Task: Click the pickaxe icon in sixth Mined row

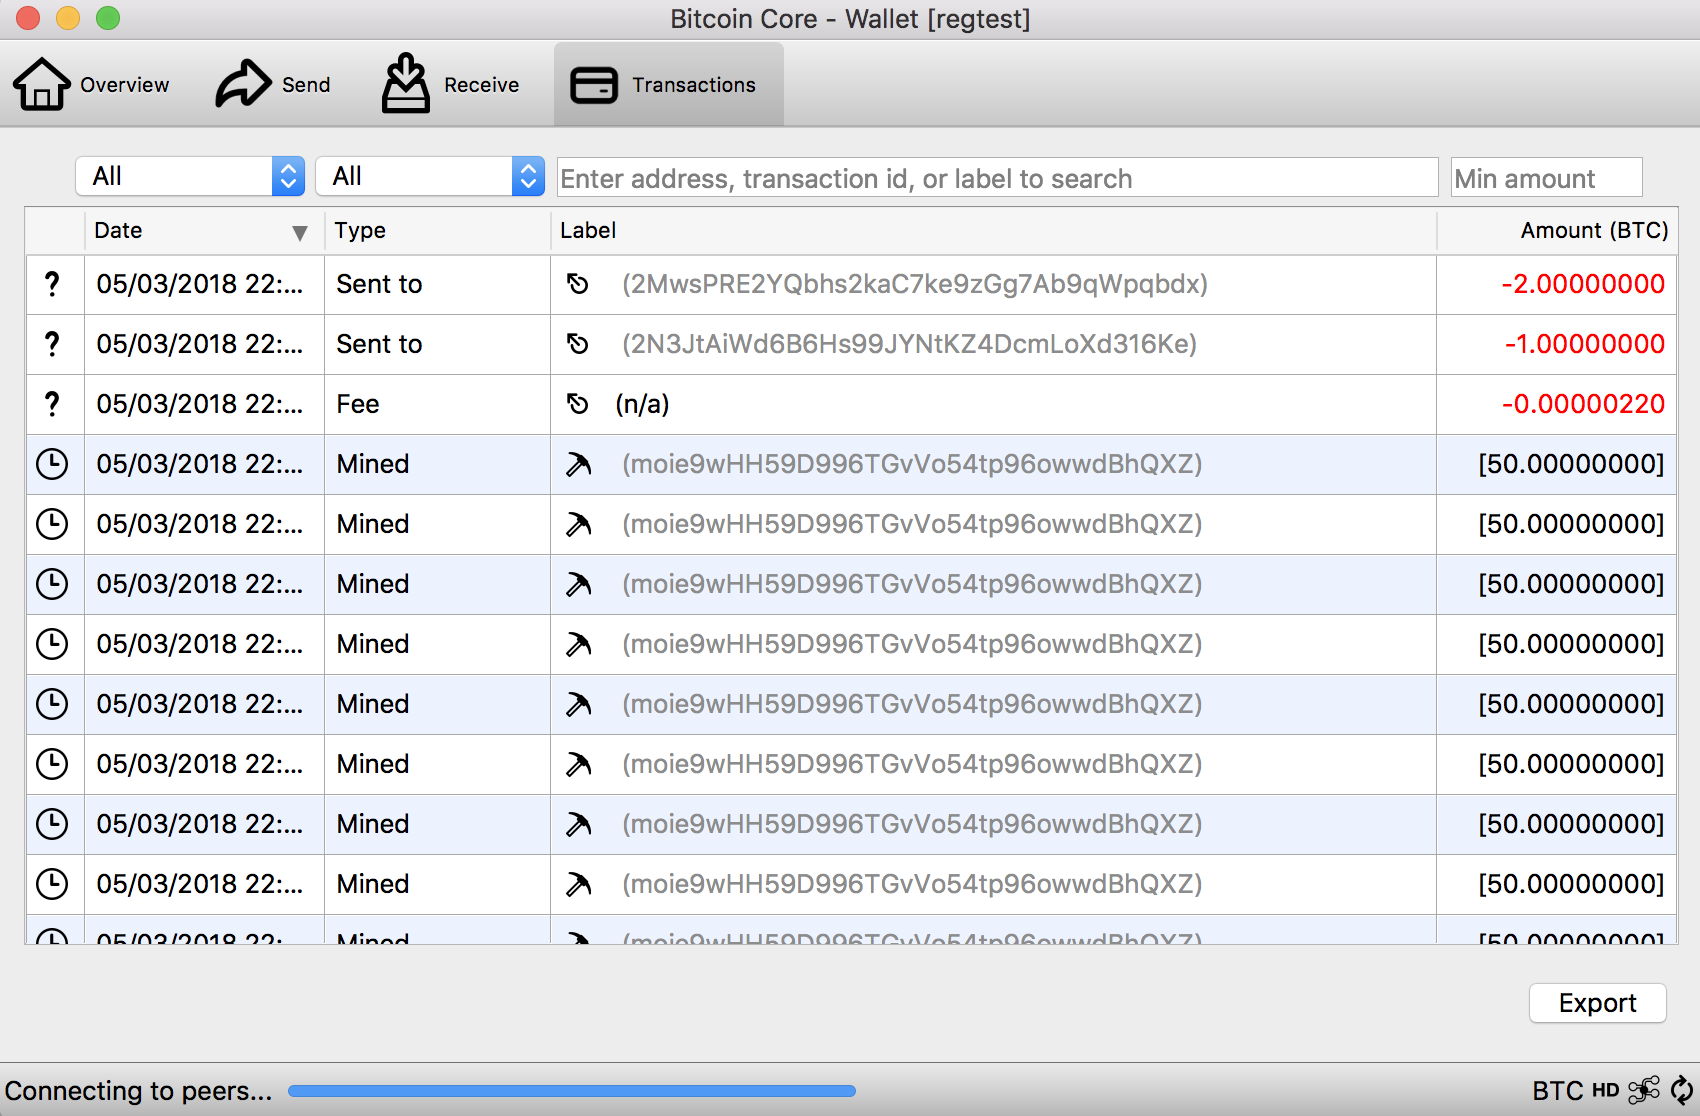Action: click(x=578, y=764)
